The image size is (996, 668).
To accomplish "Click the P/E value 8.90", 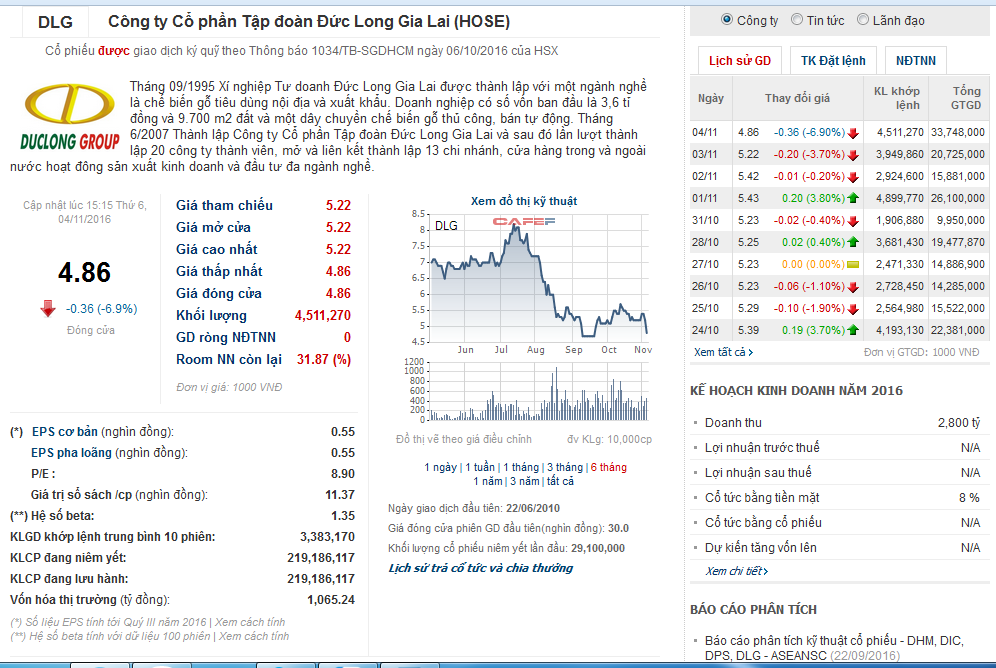I will pos(343,474).
